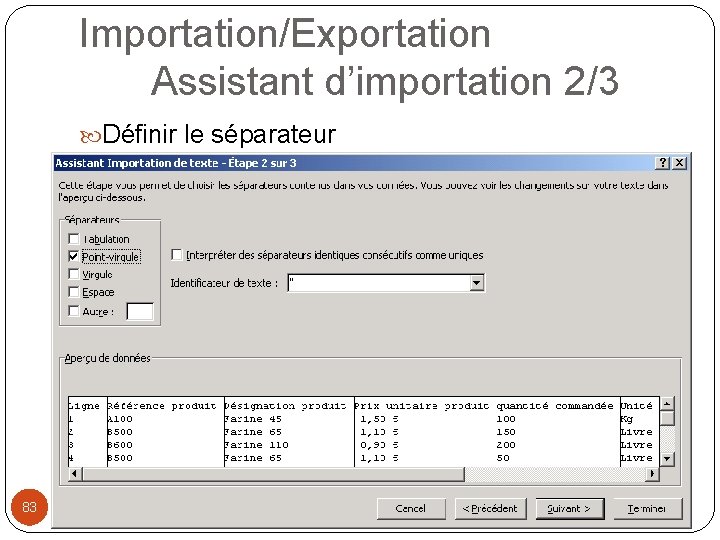Click inside the Identificateur de texte box

pos(379,283)
